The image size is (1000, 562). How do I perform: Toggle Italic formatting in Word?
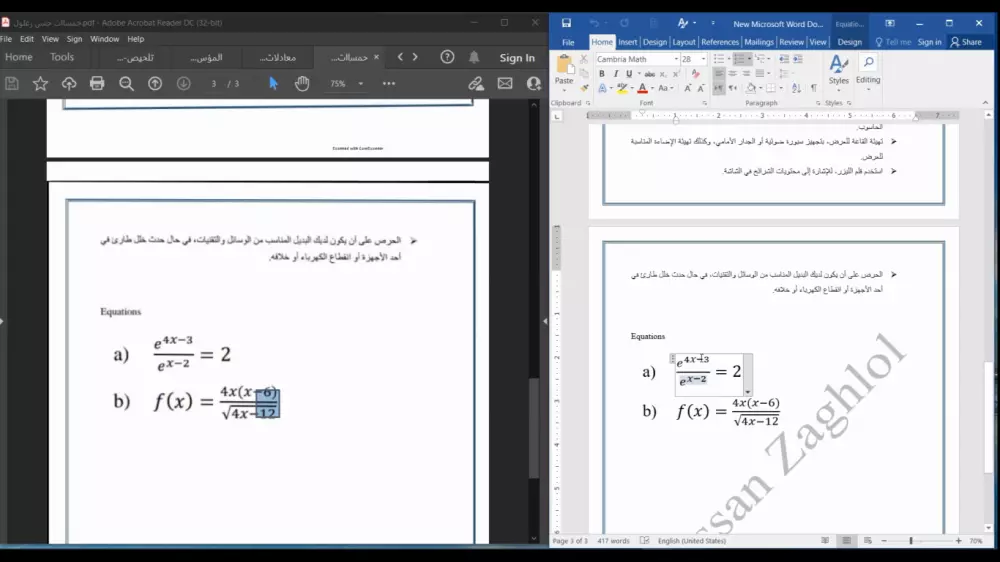pos(615,74)
